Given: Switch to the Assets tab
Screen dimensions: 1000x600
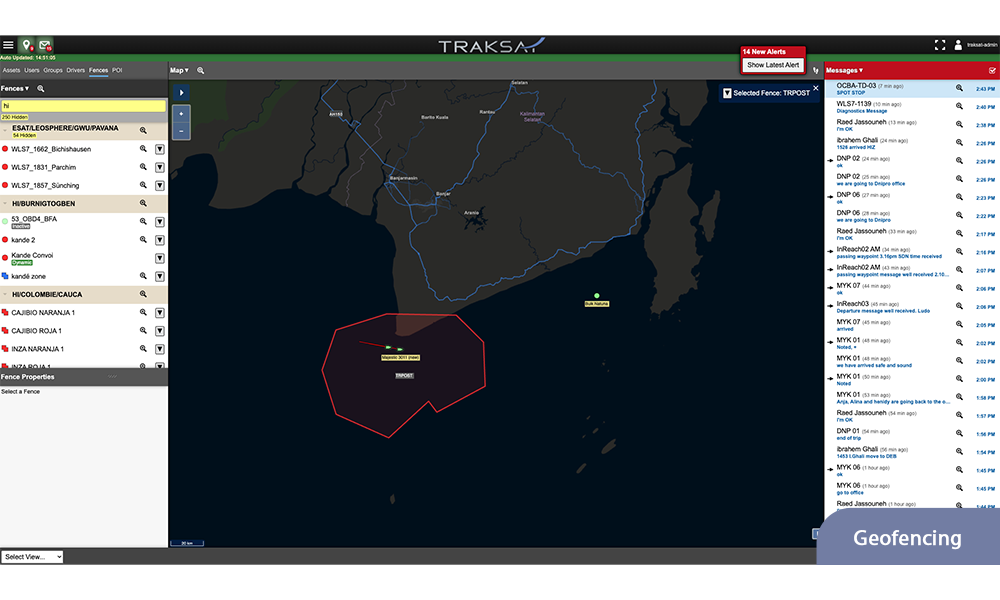Looking at the screenshot, I should click(11, 71).
